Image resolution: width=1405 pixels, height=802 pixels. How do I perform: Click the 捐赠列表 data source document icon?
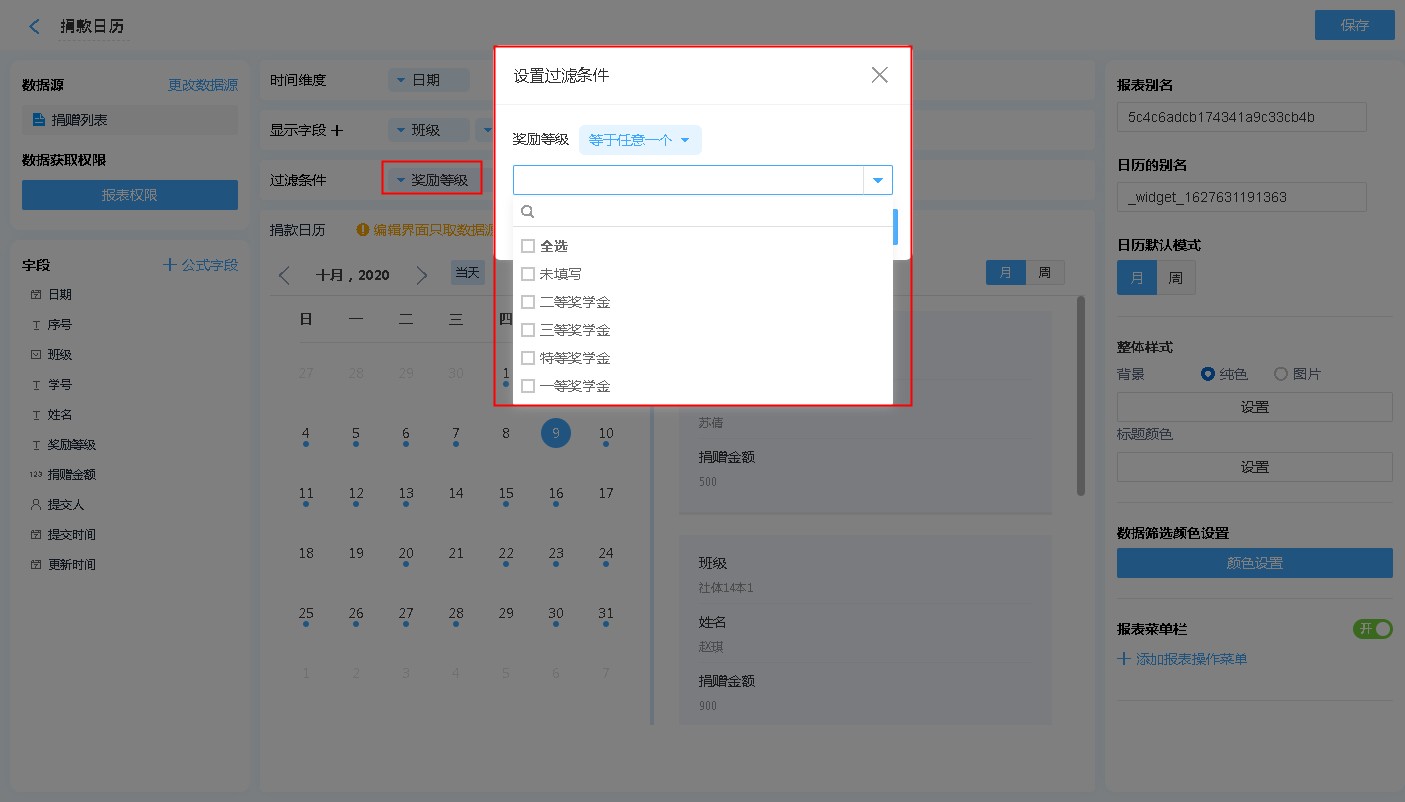tap(39, 120)
